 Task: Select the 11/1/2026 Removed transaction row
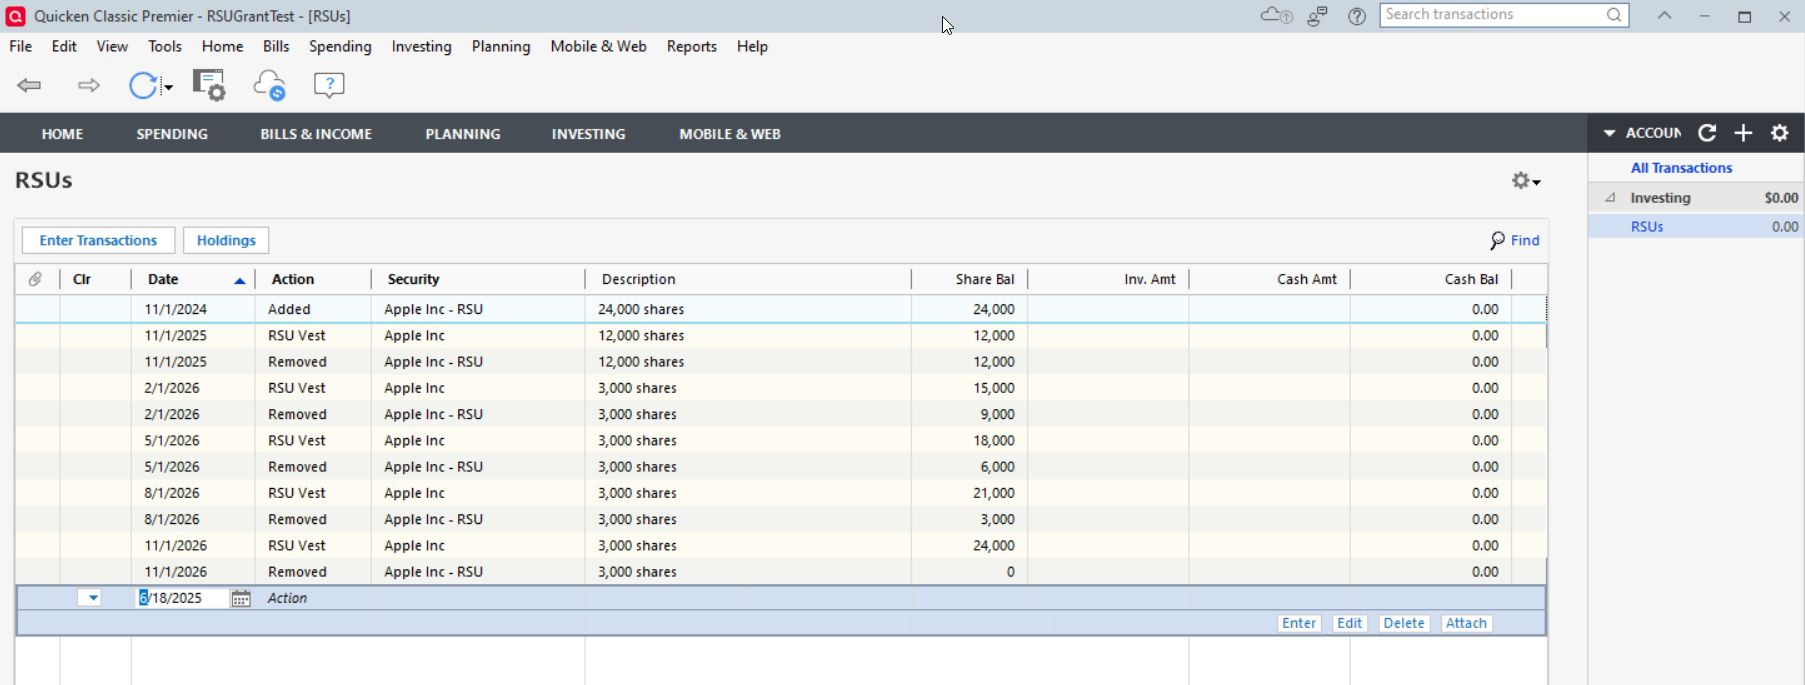(x=780, y=572)
